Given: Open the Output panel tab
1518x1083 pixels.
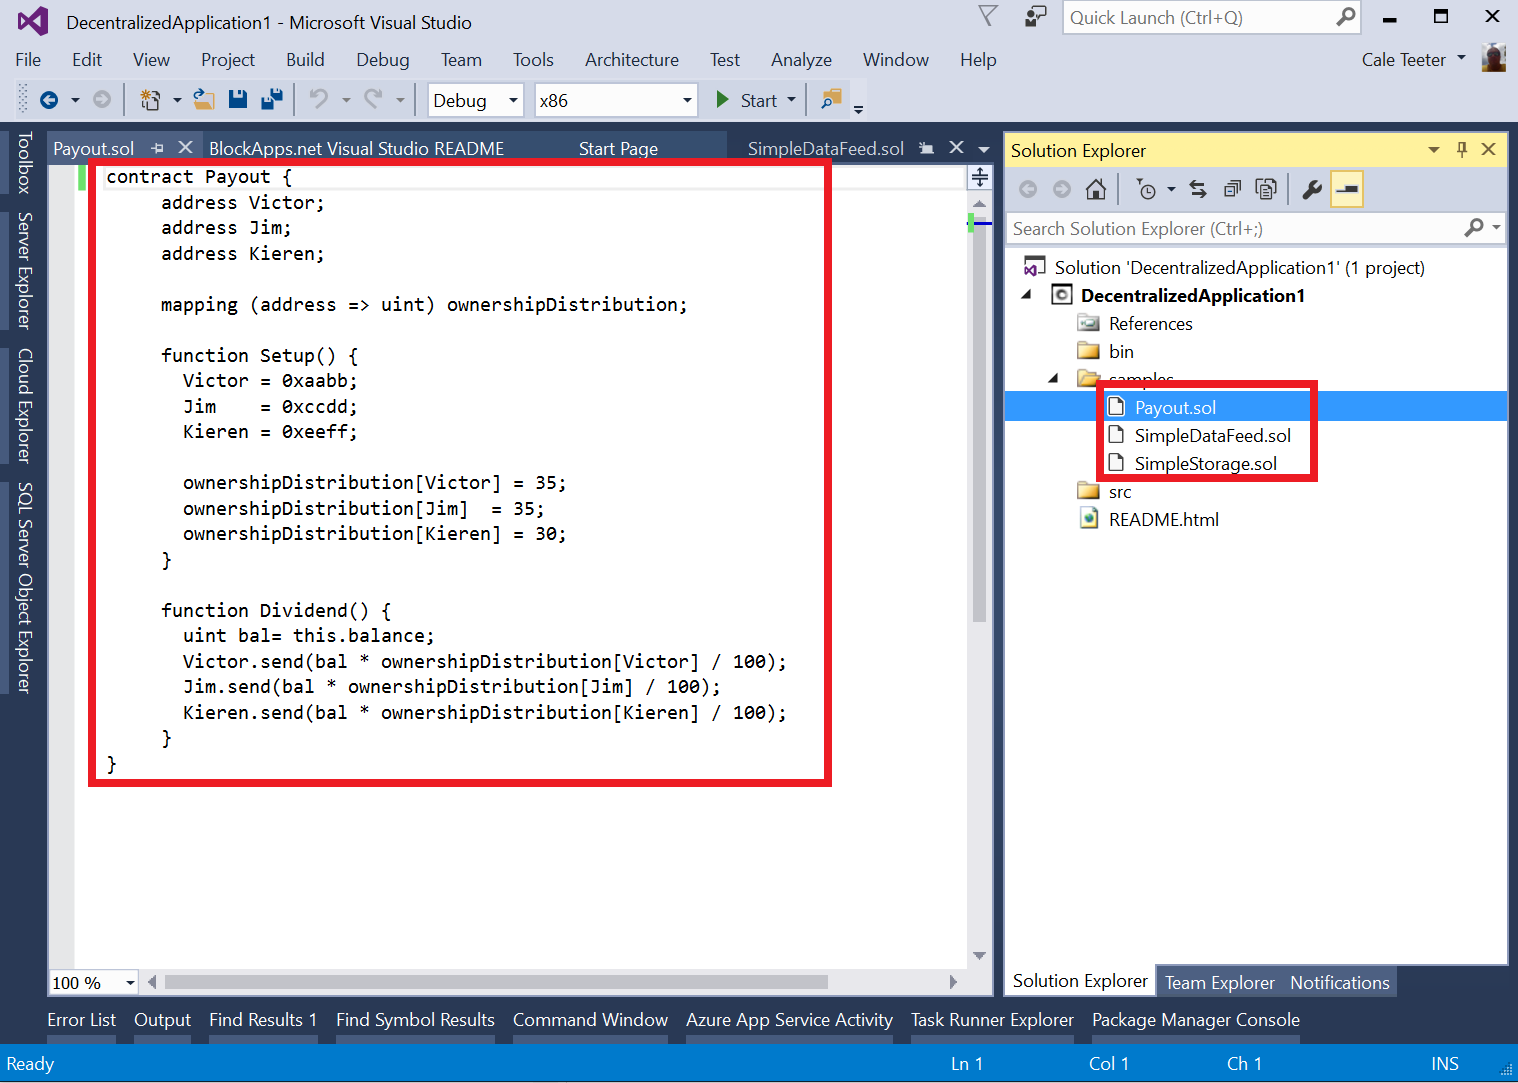Looking at the screenshot, I should (x=162, y=1020).
